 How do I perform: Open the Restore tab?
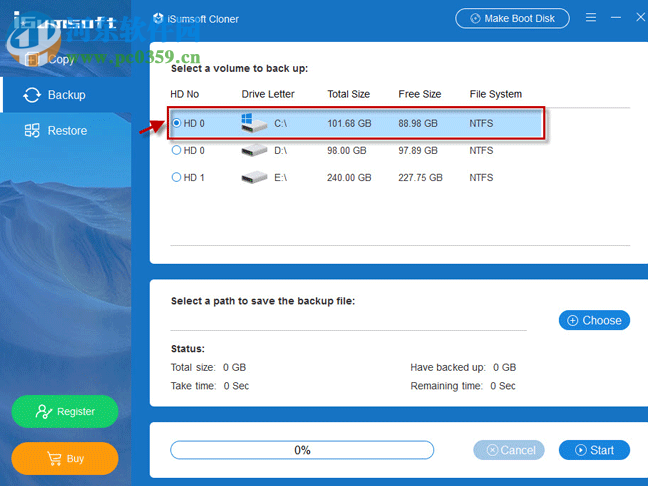[x=66, y=131]
